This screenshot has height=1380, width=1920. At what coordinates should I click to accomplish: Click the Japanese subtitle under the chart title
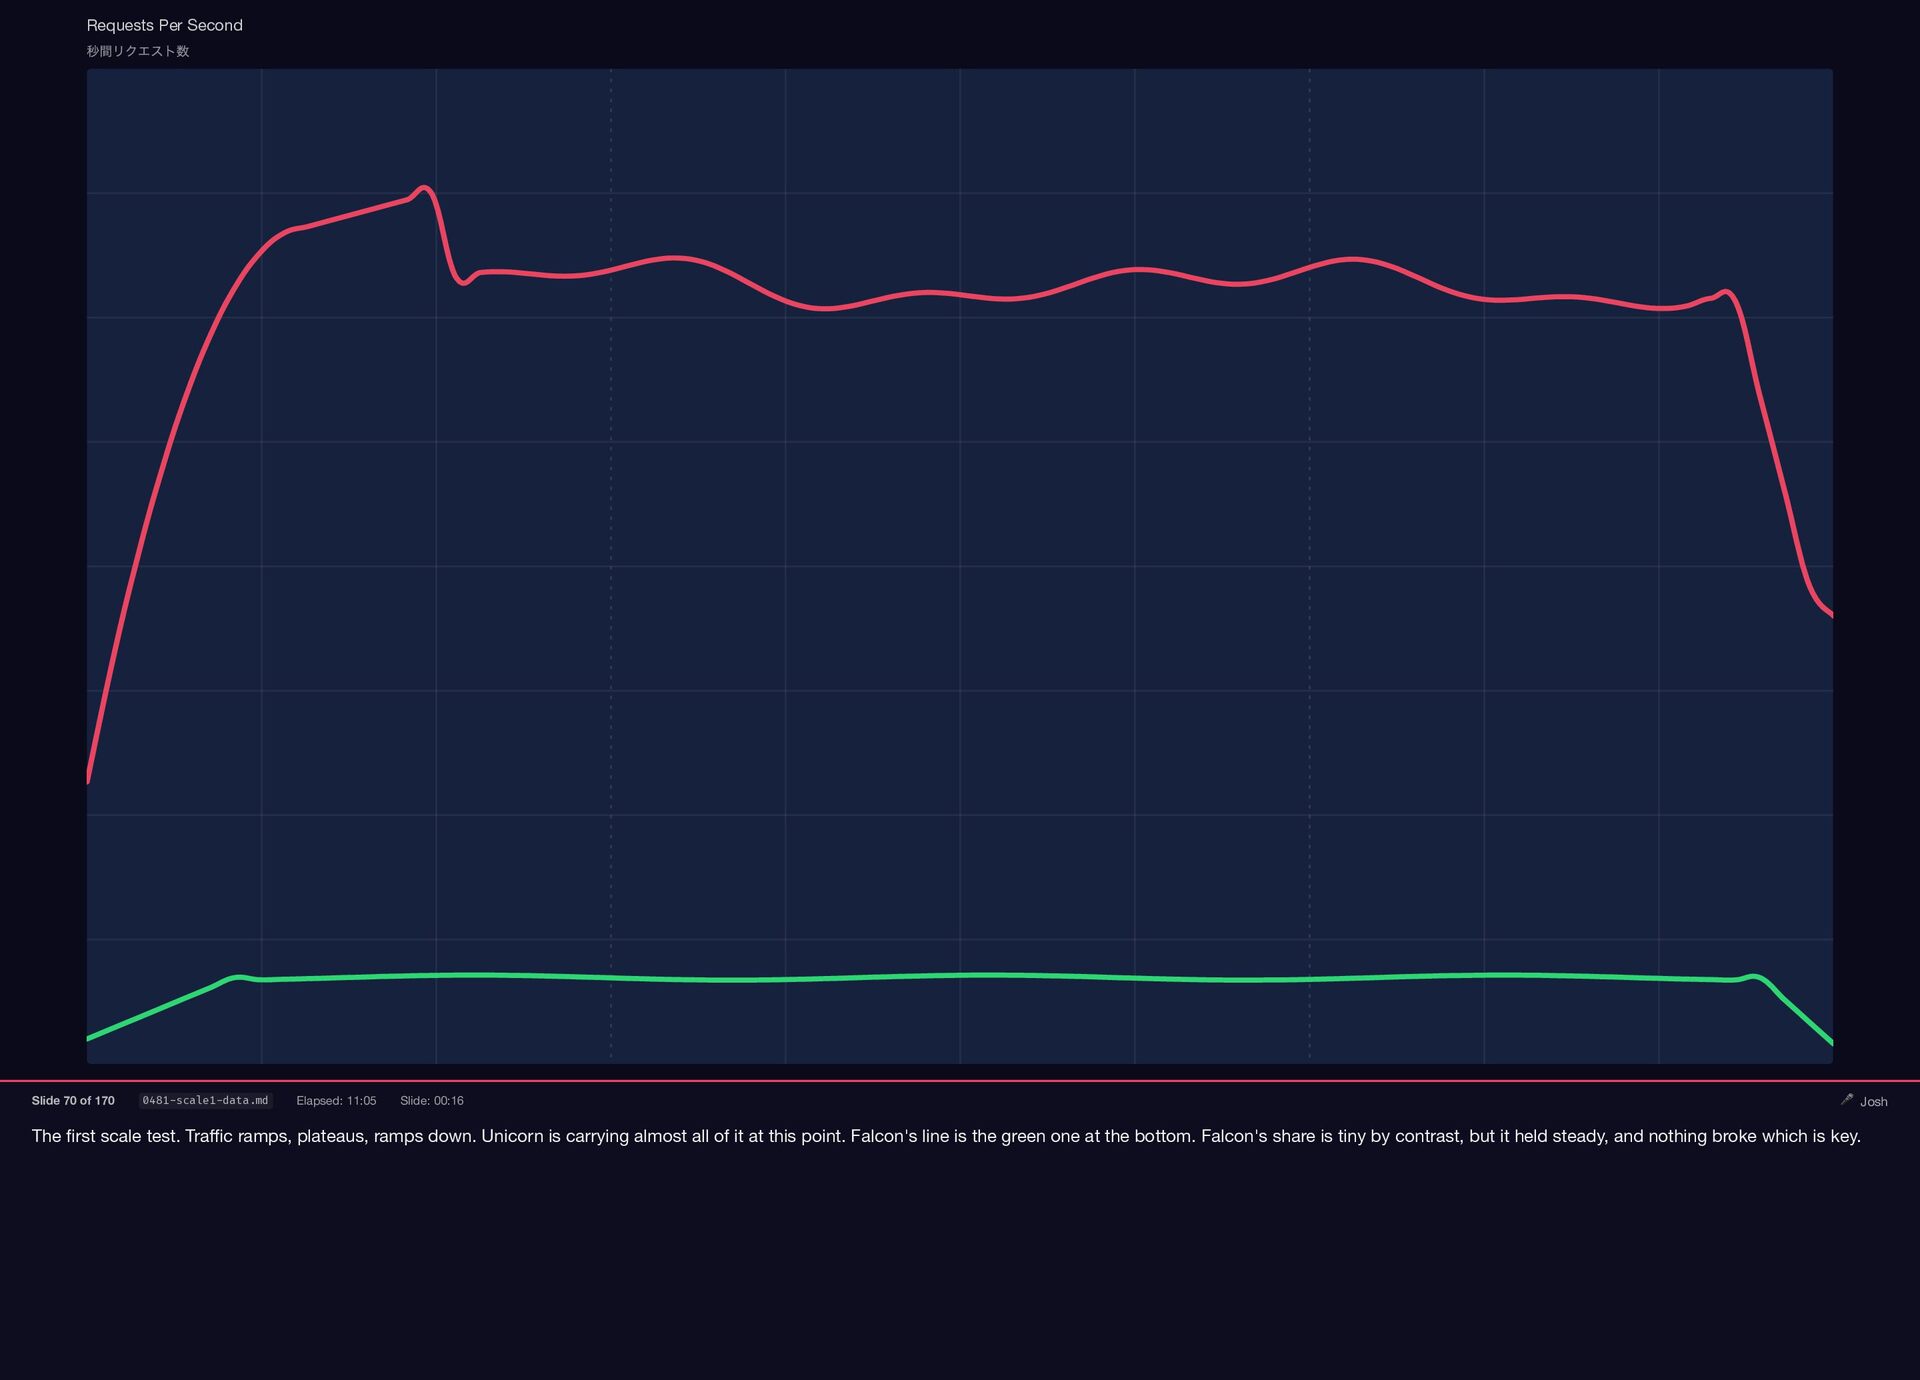pyautogui.click(x=137, y=51)
